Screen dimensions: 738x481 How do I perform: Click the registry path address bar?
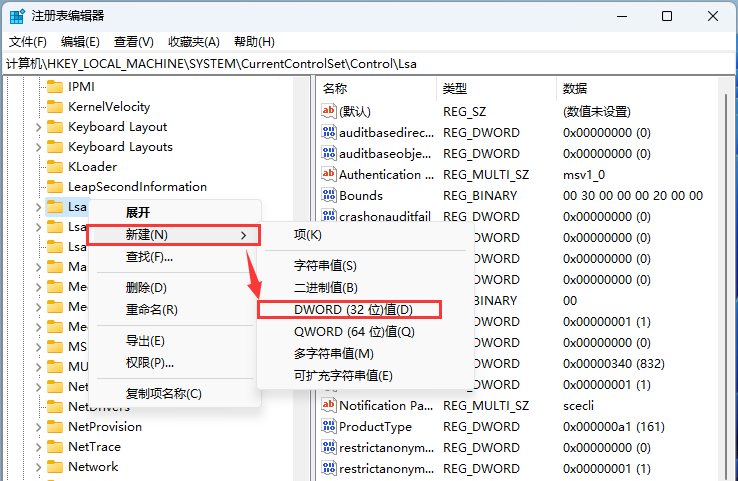coord(369,64)
